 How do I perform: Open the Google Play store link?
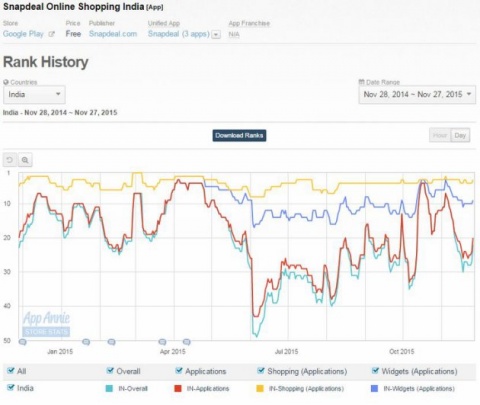[x=23, y=34]
